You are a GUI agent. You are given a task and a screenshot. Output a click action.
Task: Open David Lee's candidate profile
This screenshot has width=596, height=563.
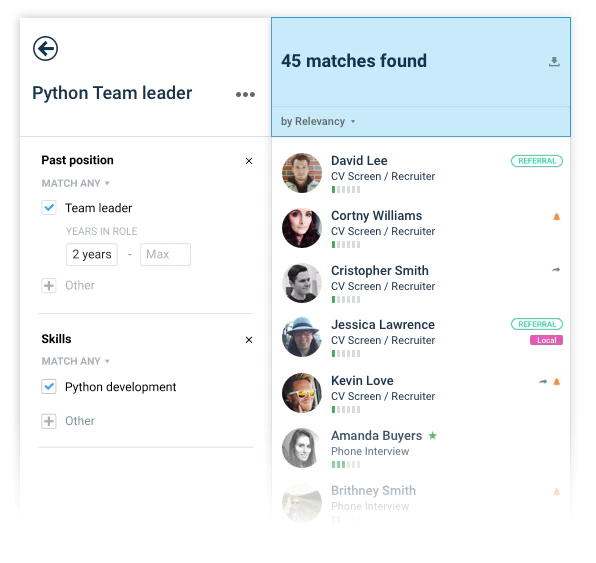click(x=359, y=160)
